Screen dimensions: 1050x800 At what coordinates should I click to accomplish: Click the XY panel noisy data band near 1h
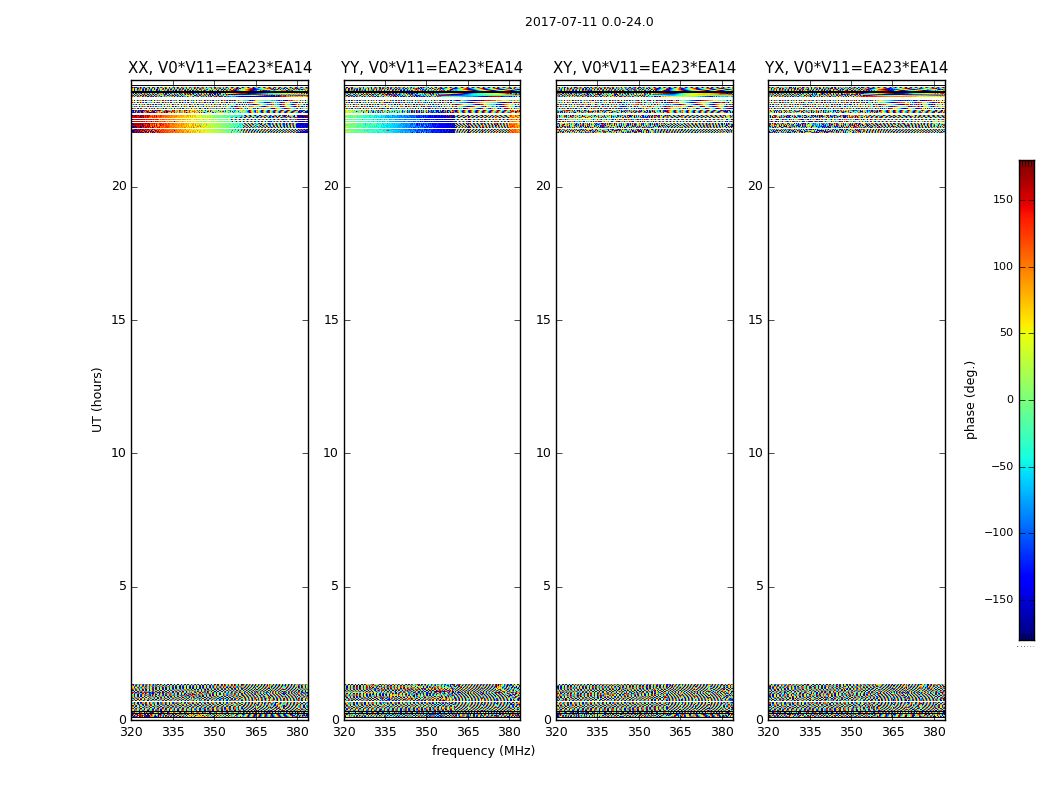pos(645,701)
